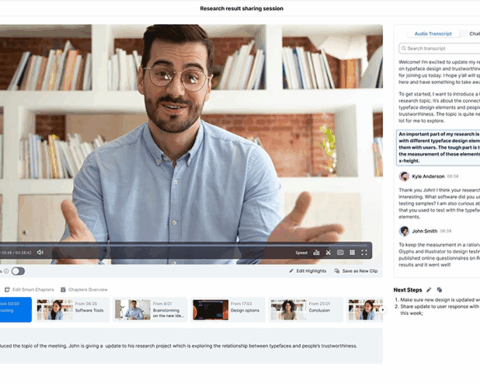The image size is (480, 384).
Task: Click the Next Steps heading
Action: (x=407, y=290)
